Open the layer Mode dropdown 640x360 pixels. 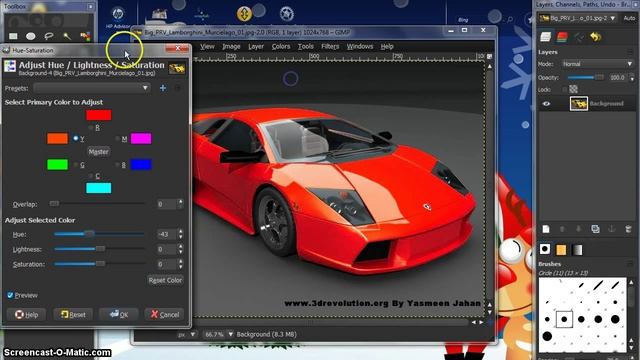(598, 64)
